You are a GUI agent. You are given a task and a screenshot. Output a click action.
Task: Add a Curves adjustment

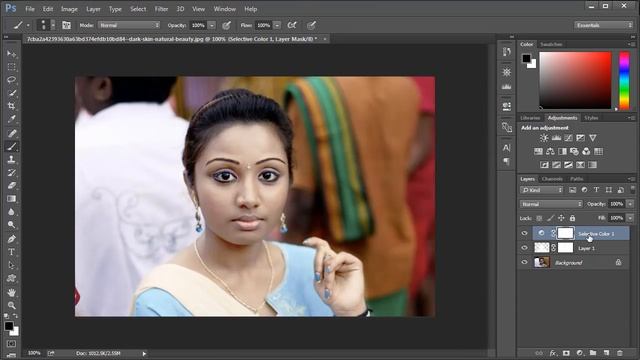tap(568, 138)
